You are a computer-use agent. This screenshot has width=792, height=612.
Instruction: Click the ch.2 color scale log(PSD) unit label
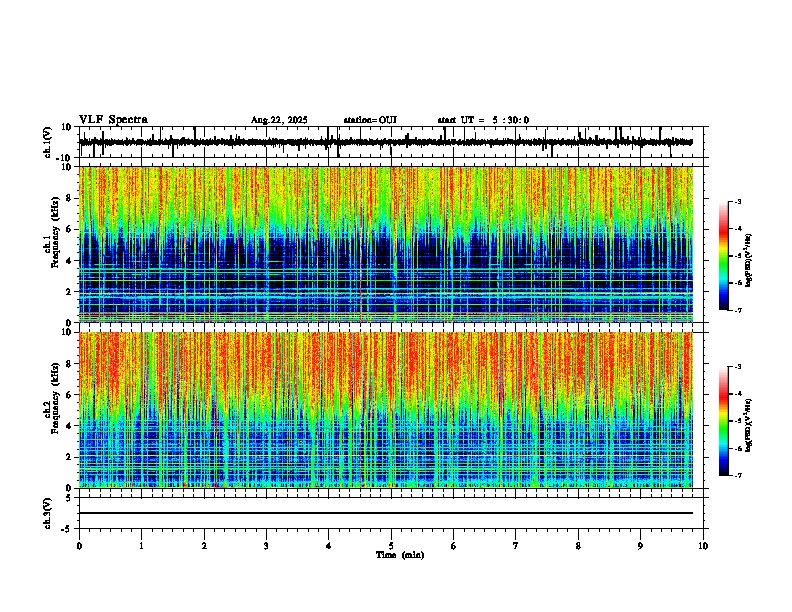pos(749,425)
